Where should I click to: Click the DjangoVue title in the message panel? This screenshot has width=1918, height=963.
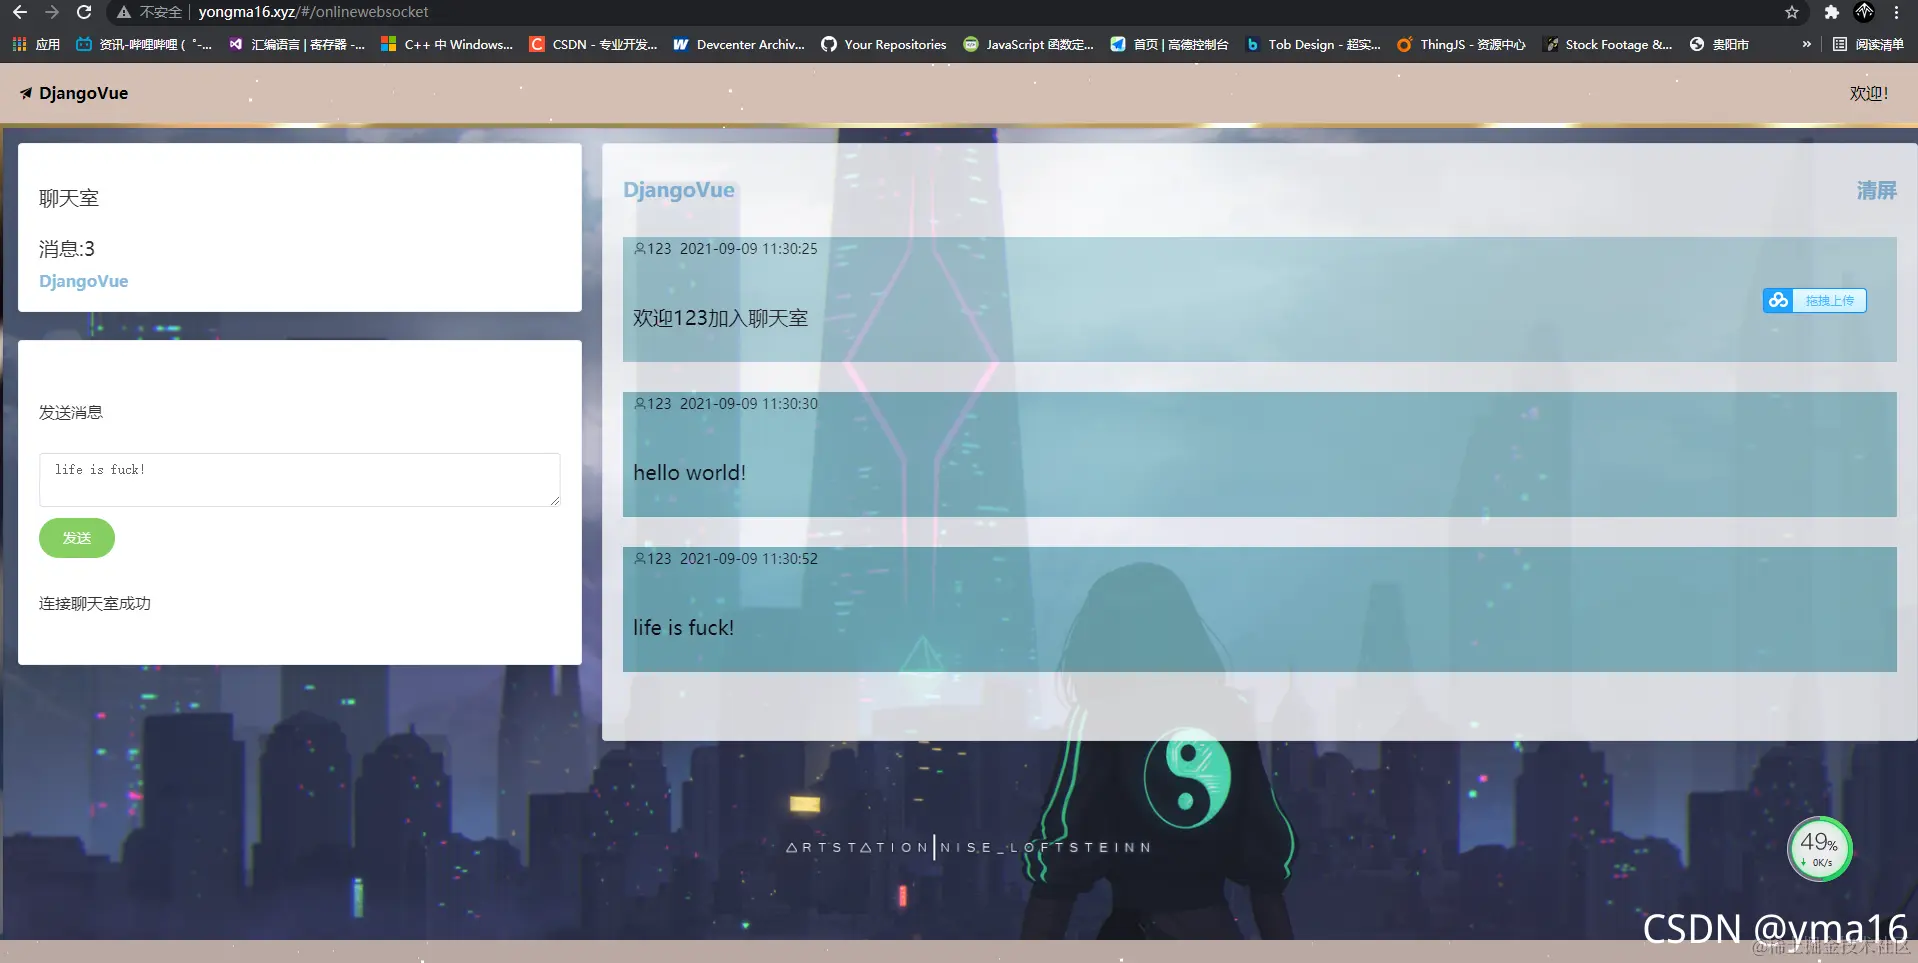678,190
